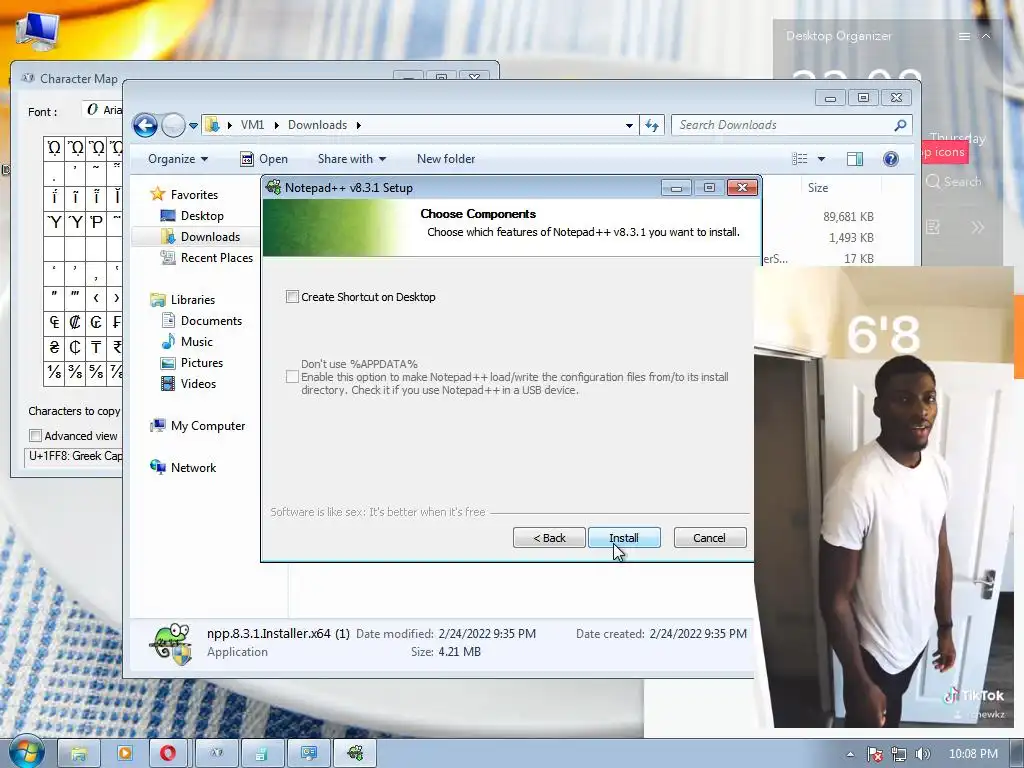Image resolution: width=1024 pixels, height=768 pixels.
Task: Toggle Advanced view in Character Map
Action: click(x=35, y=436)
